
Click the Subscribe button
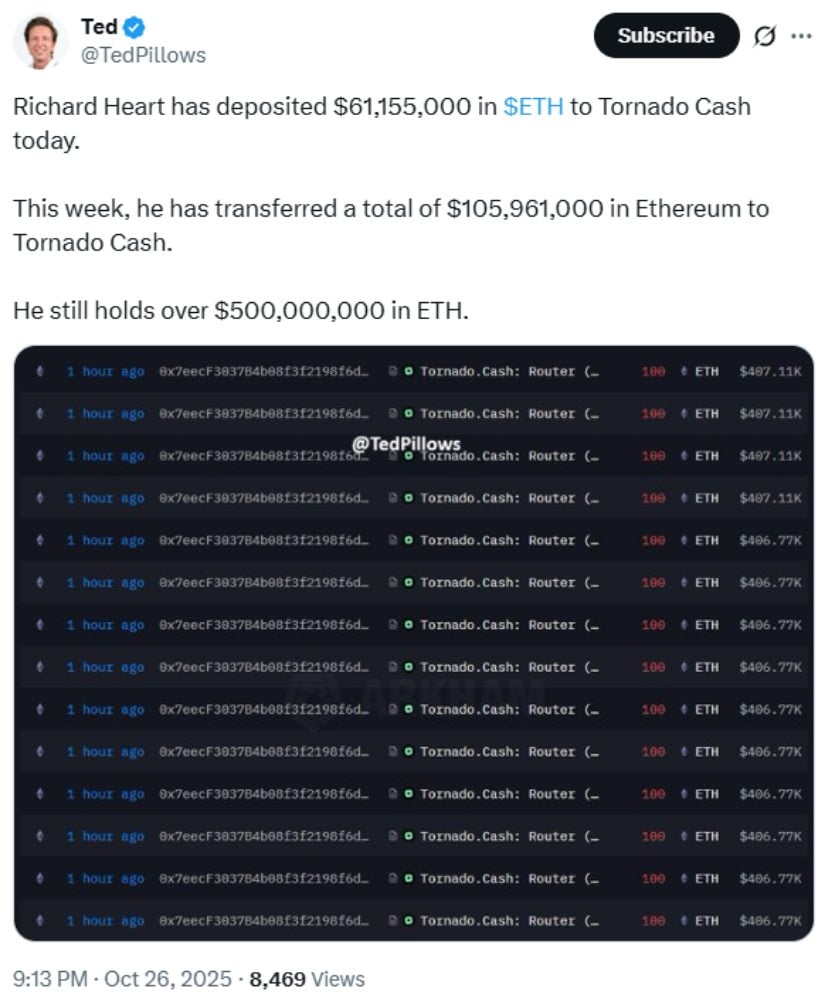click(x=666, y=36)
